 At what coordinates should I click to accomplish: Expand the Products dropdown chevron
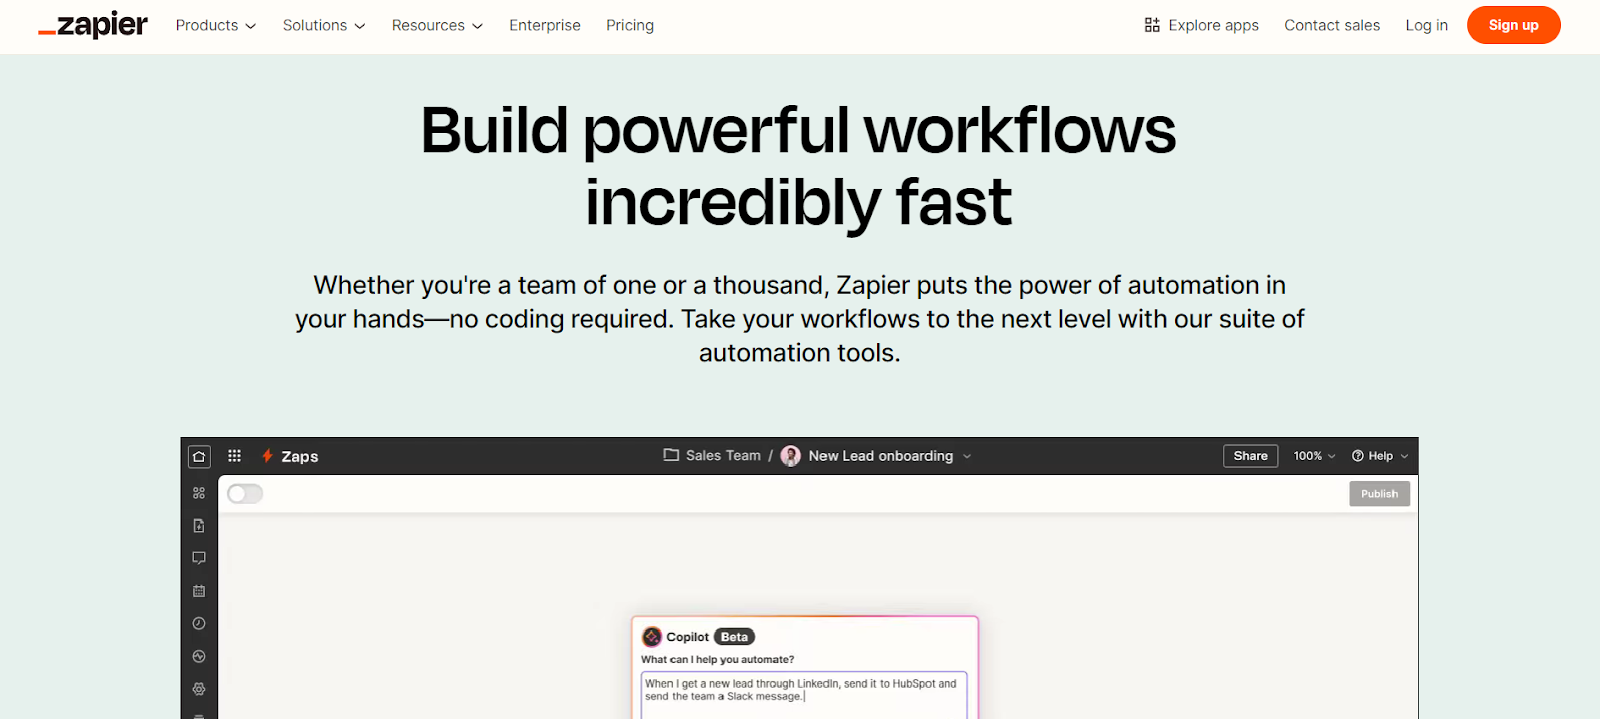(x=251, y=26)
